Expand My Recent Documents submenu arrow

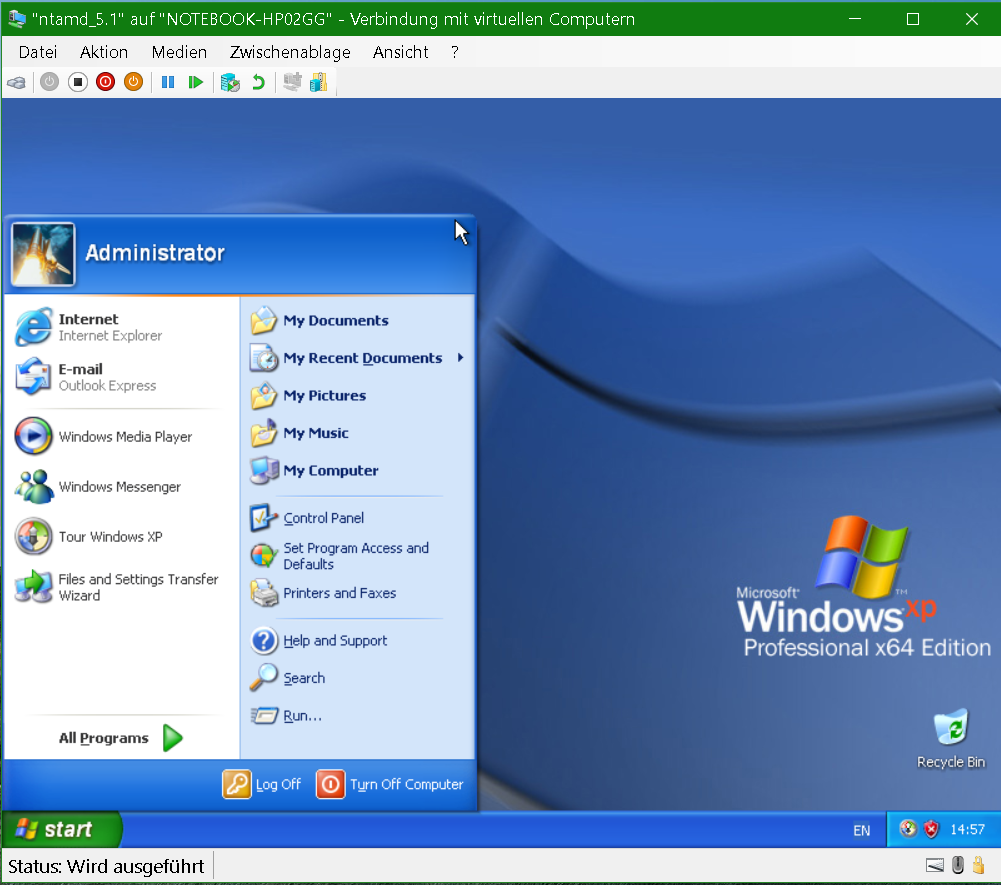click(460, 358)
